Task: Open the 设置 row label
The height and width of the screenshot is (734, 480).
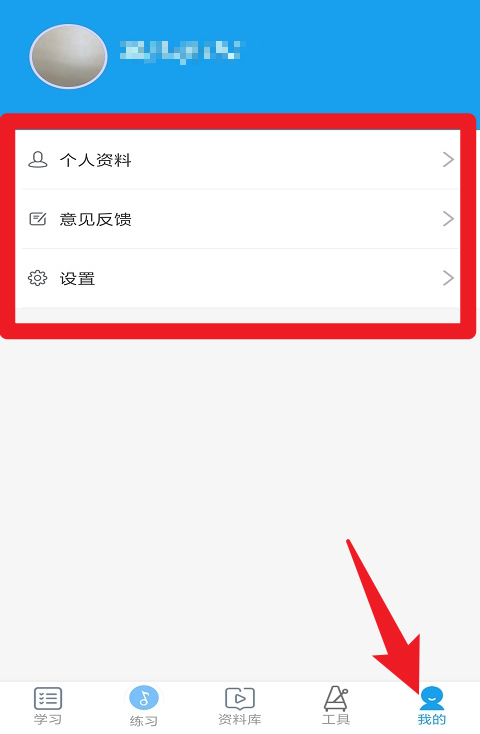Action: coord(78,279)
